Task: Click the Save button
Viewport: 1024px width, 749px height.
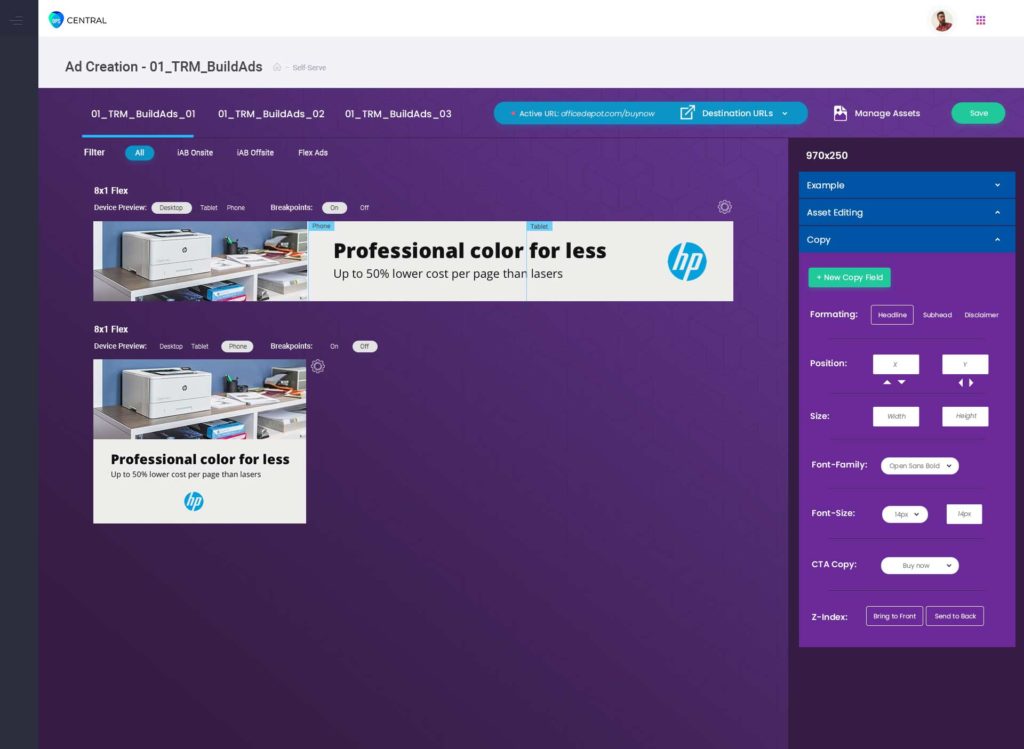Action: 977,113
